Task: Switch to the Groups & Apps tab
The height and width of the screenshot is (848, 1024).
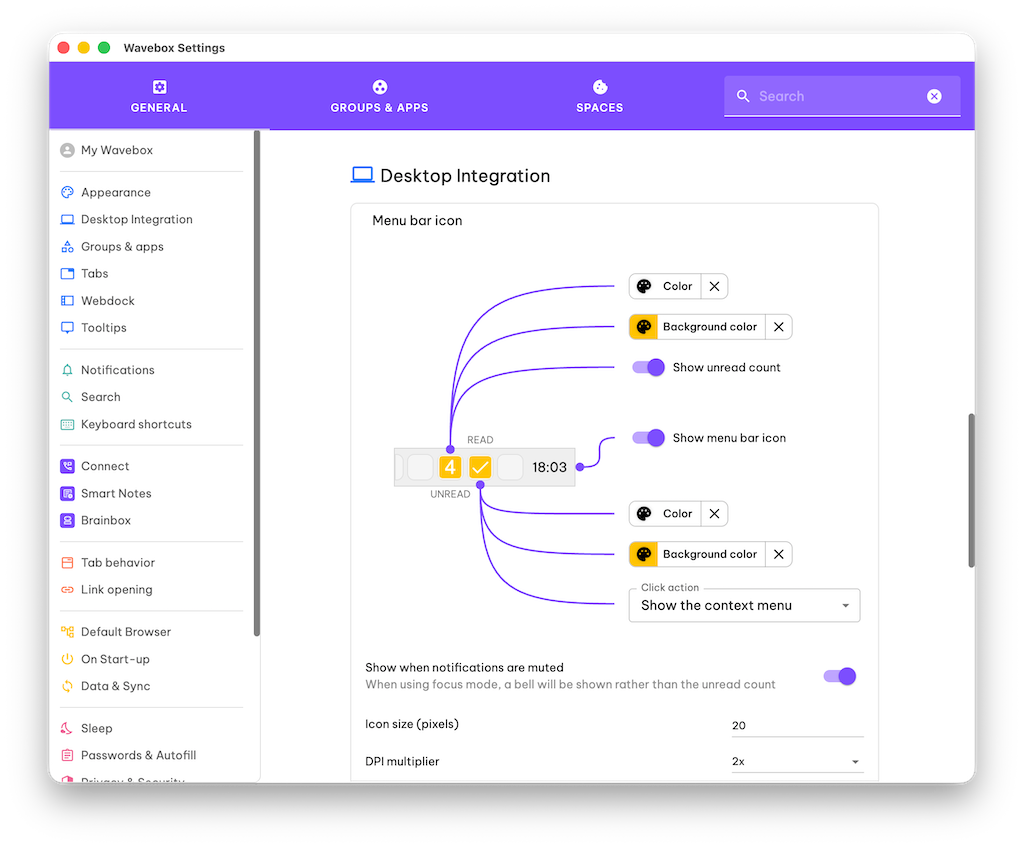Action: (379, 97)
